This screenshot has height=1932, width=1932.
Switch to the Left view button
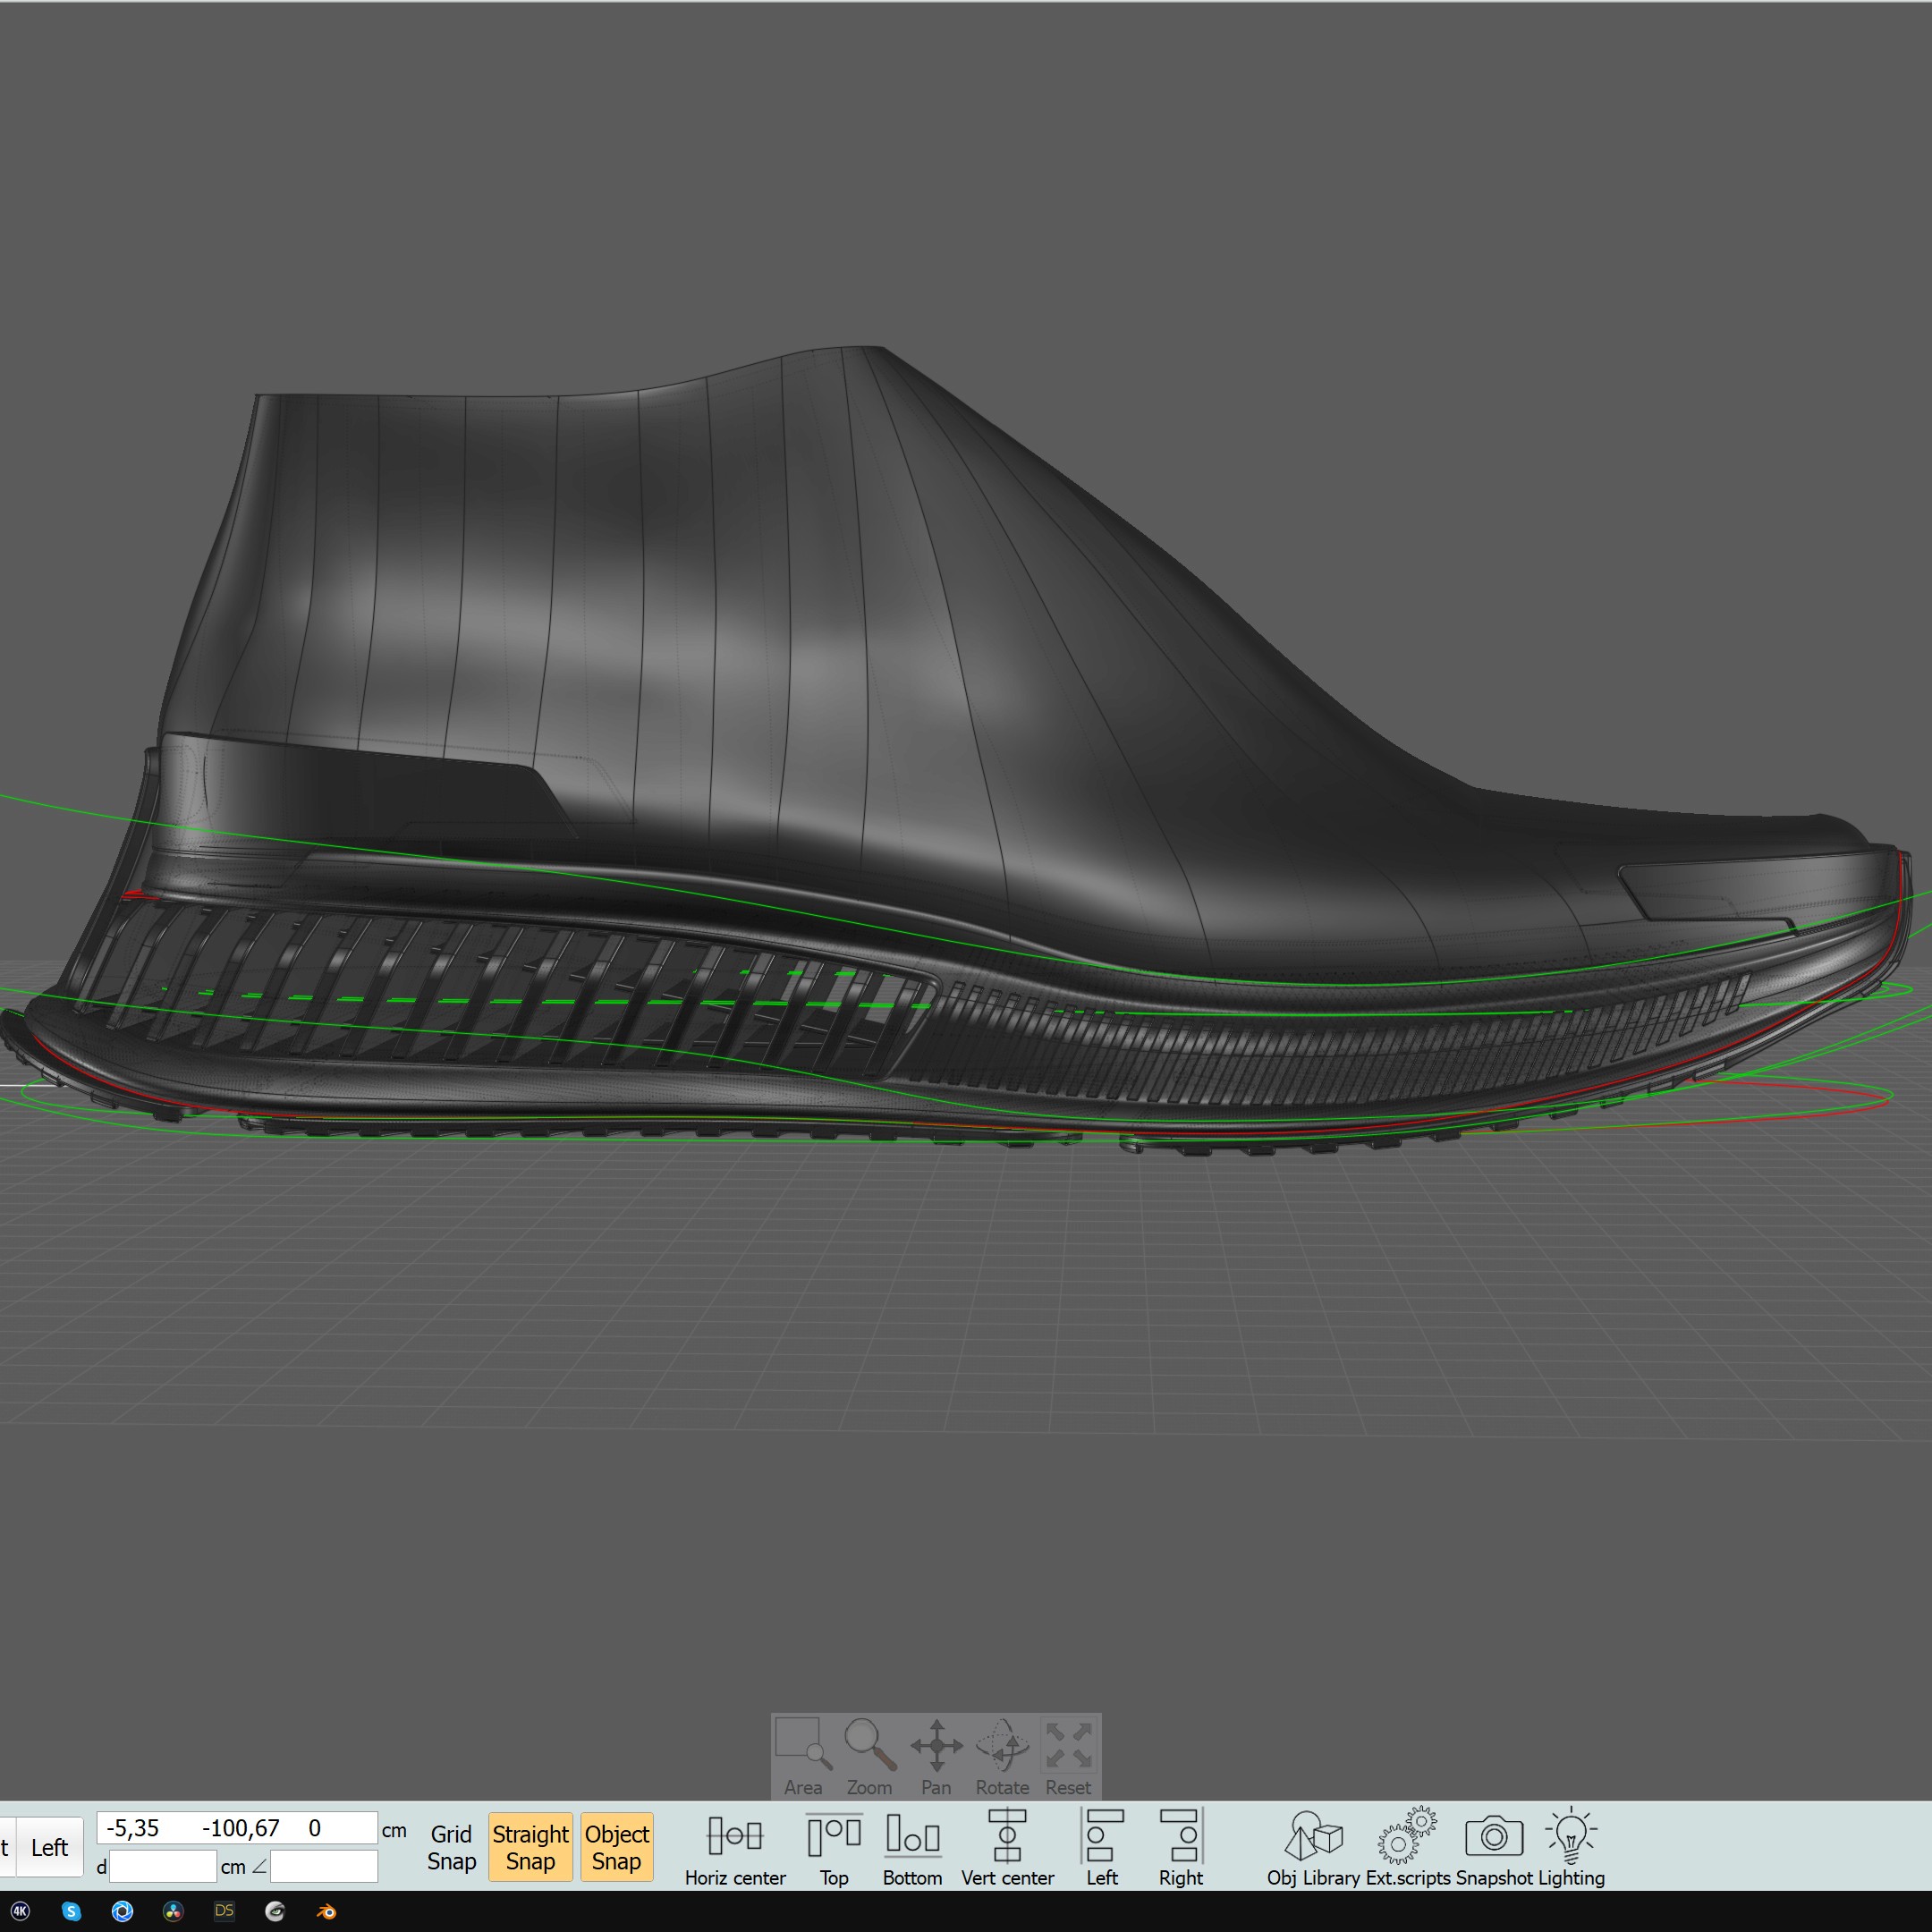[49, 1847]
